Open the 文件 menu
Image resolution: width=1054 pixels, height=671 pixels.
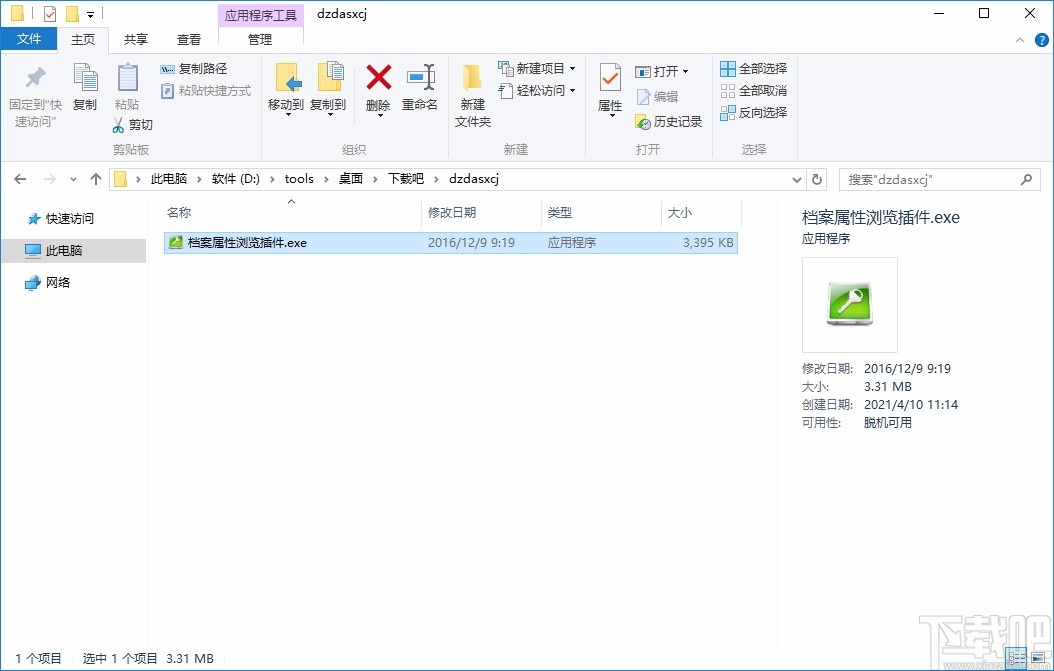pos(29,38)
